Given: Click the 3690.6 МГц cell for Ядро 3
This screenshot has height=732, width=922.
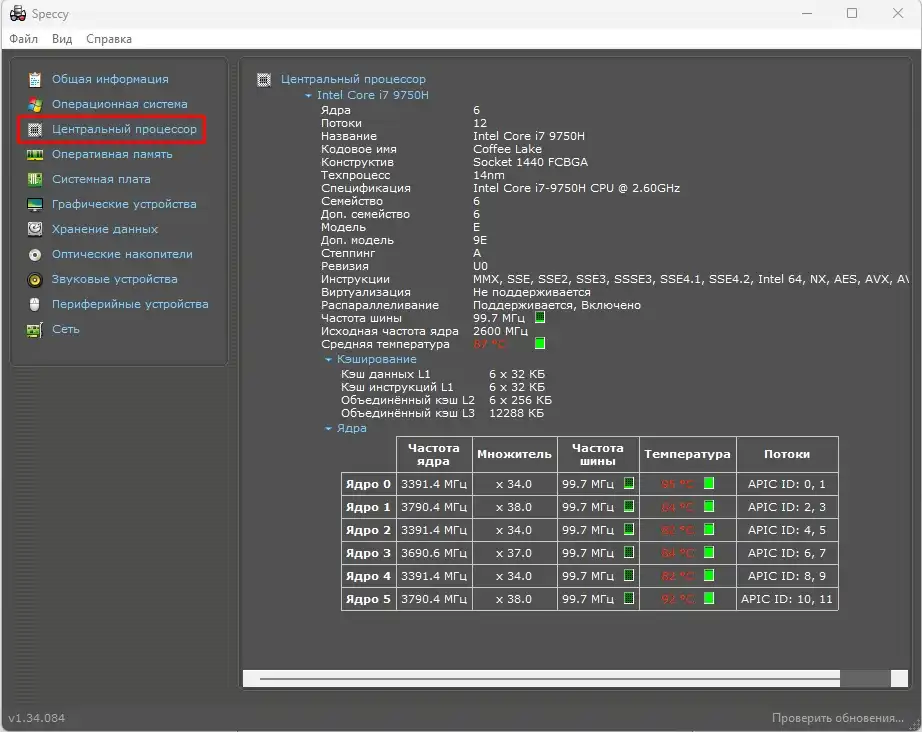Looking at the screenshot, I should coord(434,553).
